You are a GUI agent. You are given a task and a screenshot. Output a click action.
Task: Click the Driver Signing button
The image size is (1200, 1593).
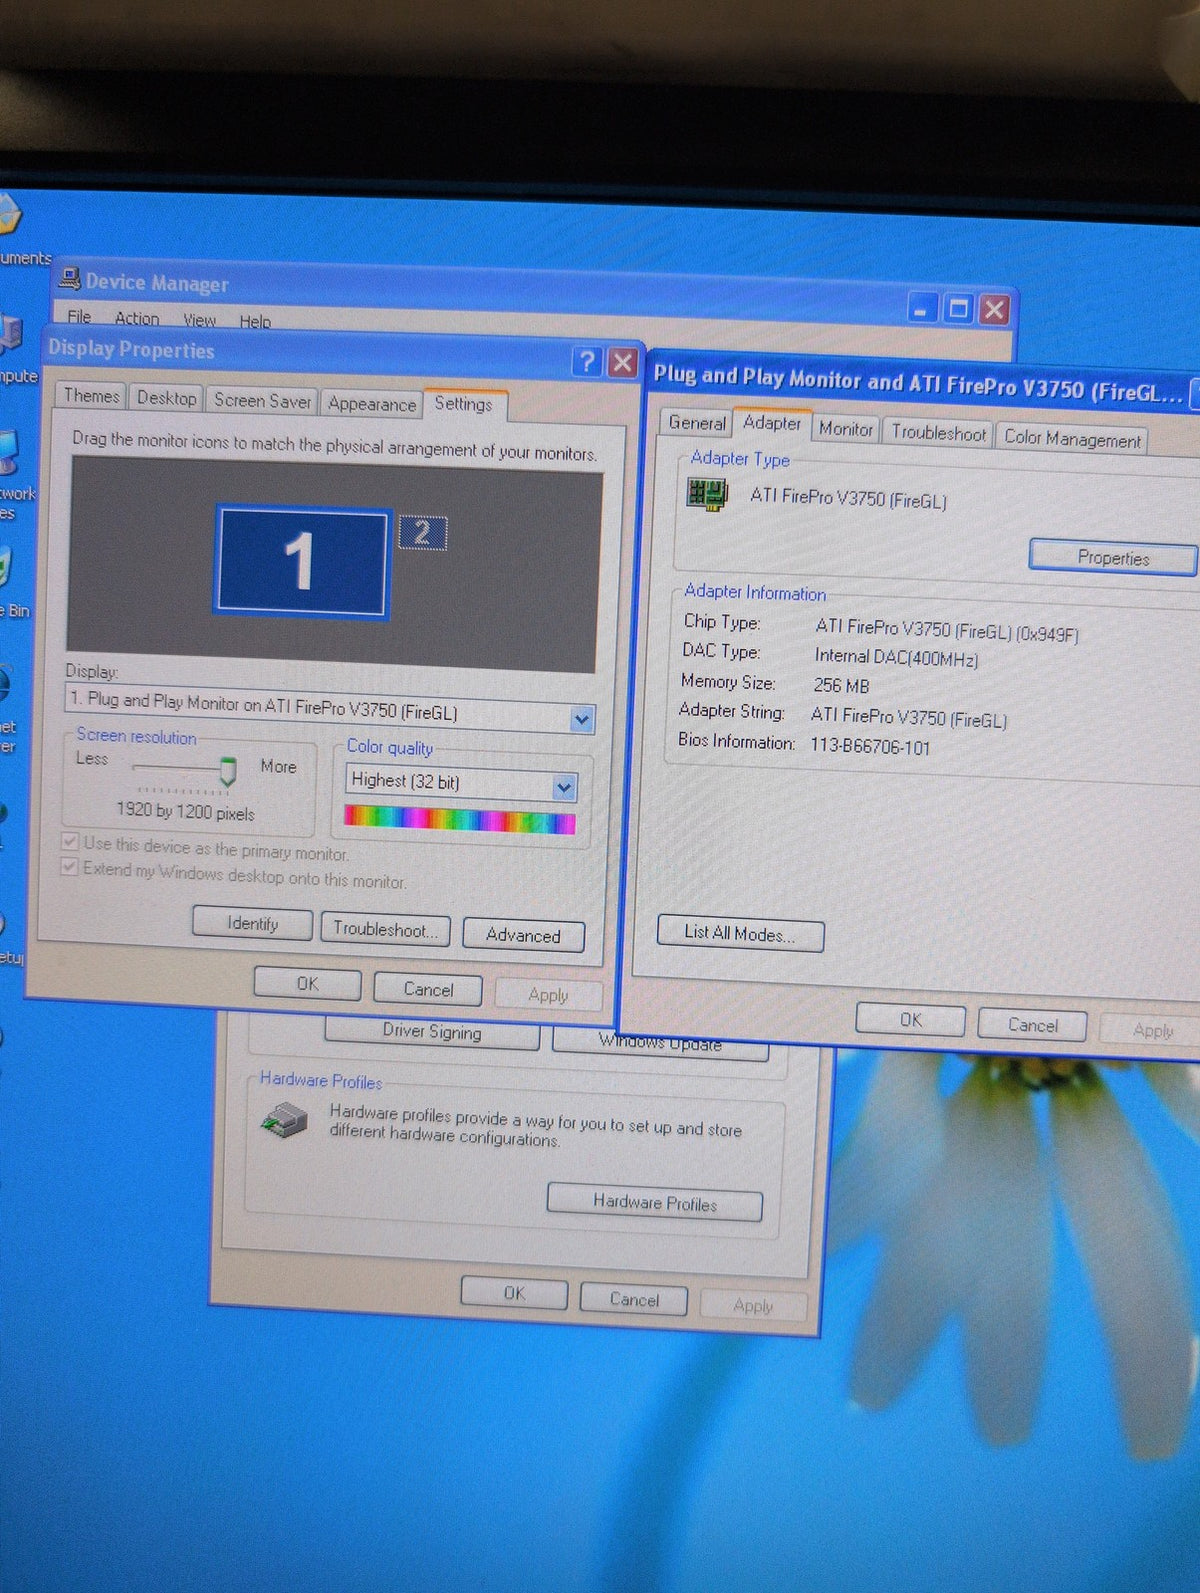coord(432,1031)
